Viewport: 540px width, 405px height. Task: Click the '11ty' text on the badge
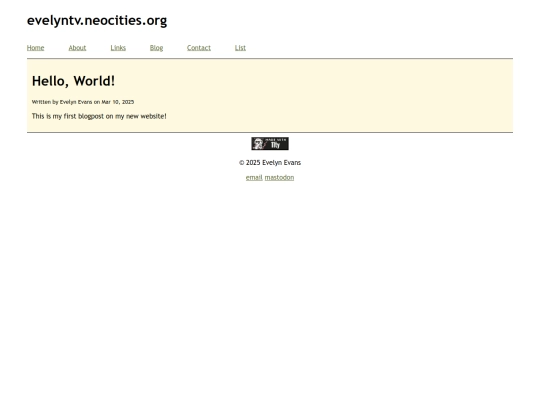point(275,145)
